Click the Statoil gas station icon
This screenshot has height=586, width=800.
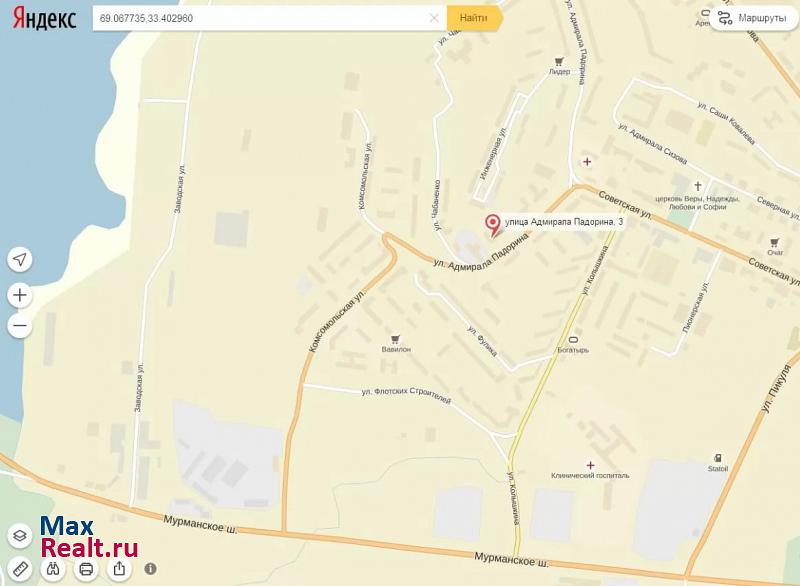[718, 458]
